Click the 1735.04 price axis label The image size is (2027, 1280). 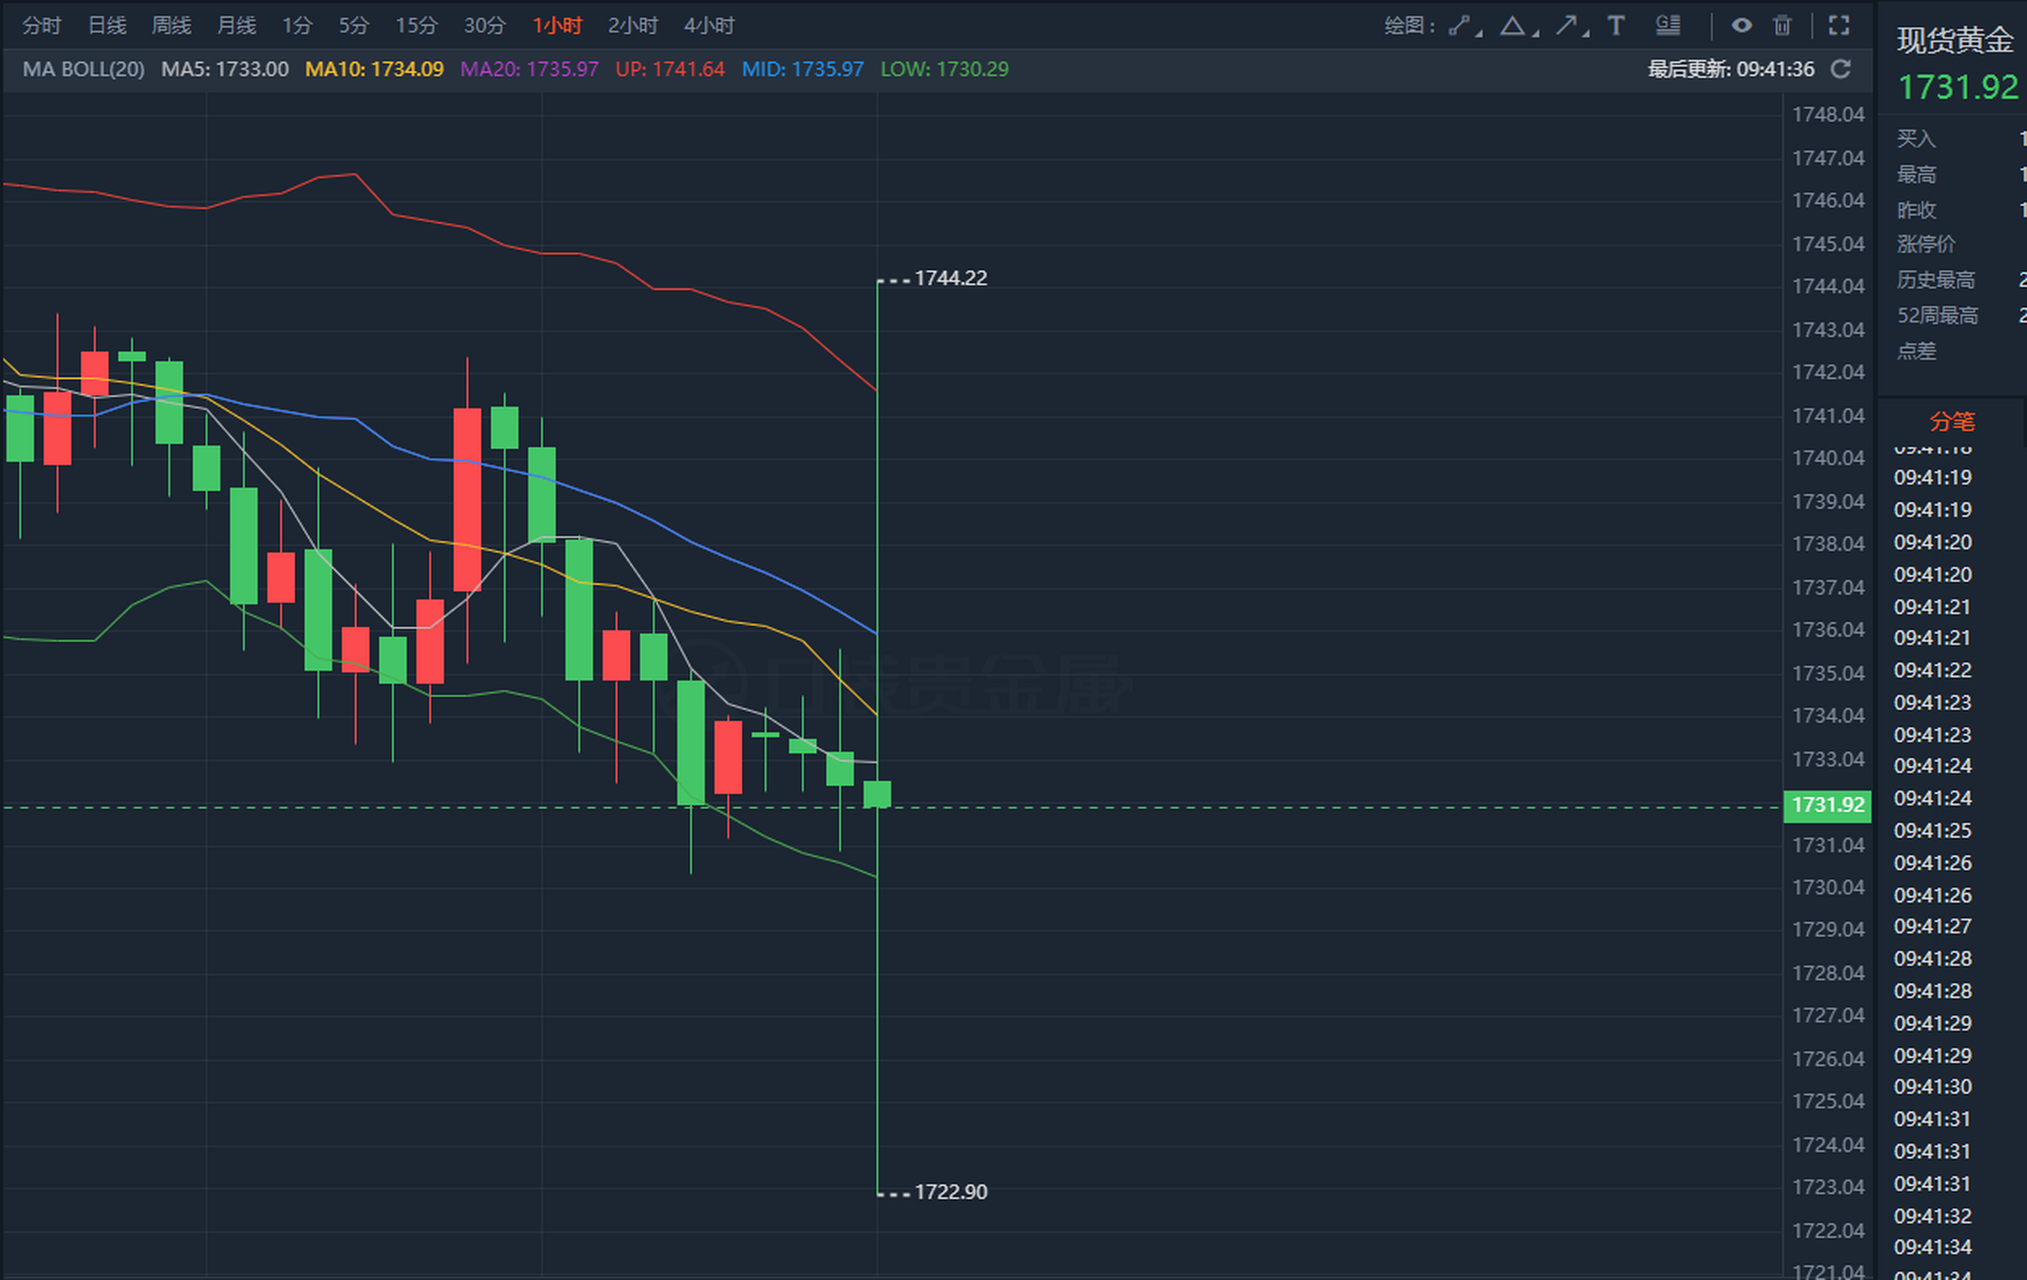(1828, 673)
